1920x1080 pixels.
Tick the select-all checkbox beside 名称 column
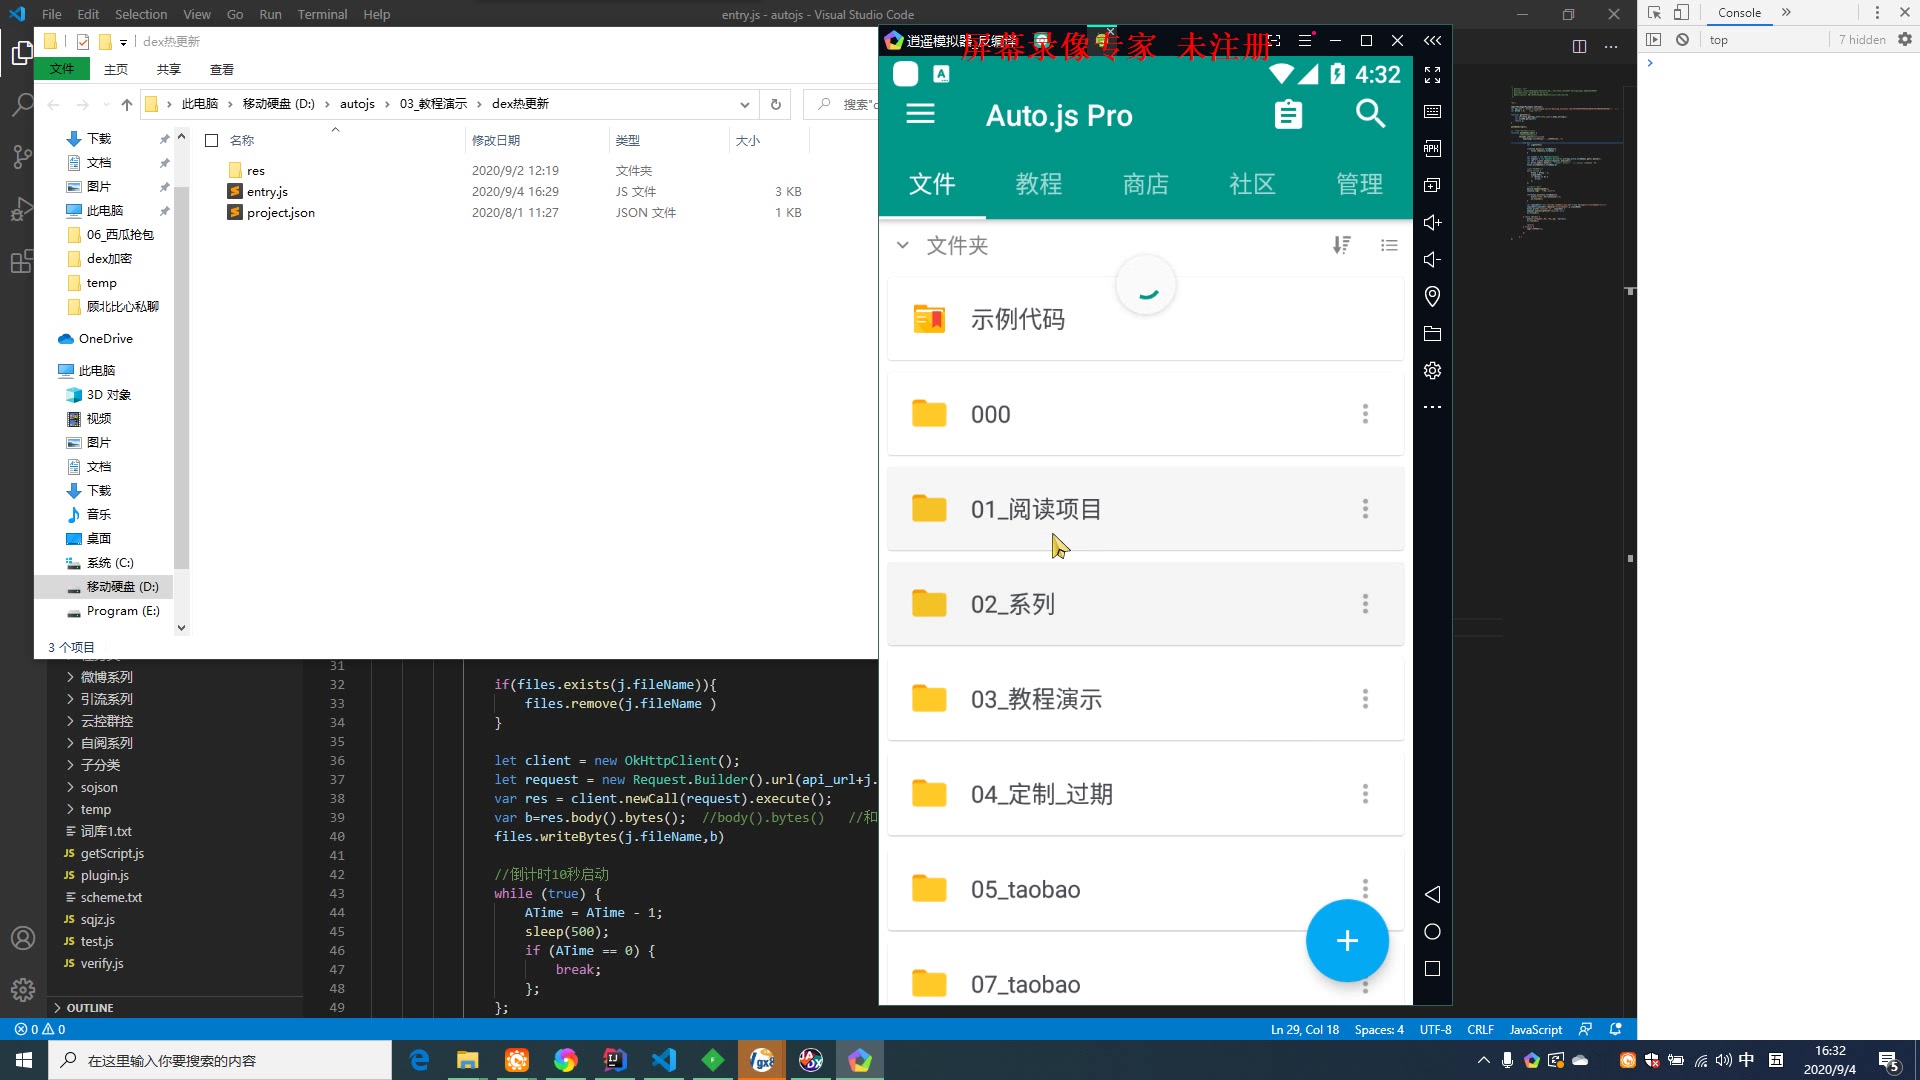[211, 141]
